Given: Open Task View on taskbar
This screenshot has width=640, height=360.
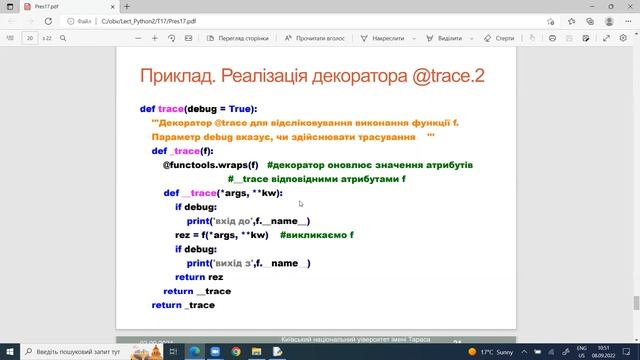Looking at the screenshot, I should 173,351.
